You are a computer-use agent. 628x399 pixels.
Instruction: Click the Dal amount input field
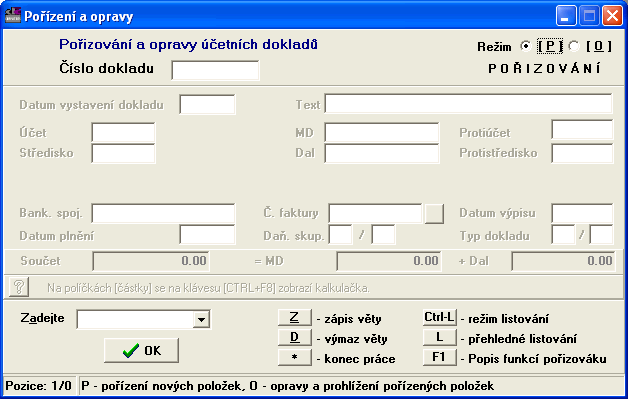pyautogui.click(x=382, y=153)
